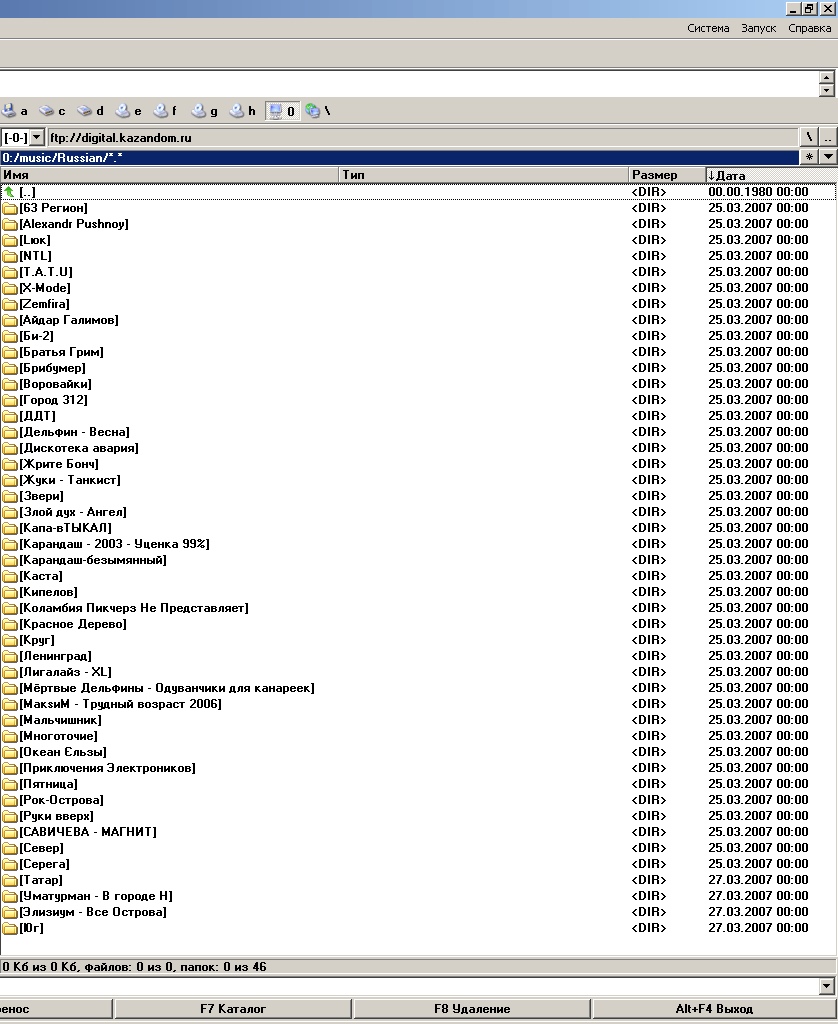
Task: Select the Город 312 folder
Action: coord(418,400)
